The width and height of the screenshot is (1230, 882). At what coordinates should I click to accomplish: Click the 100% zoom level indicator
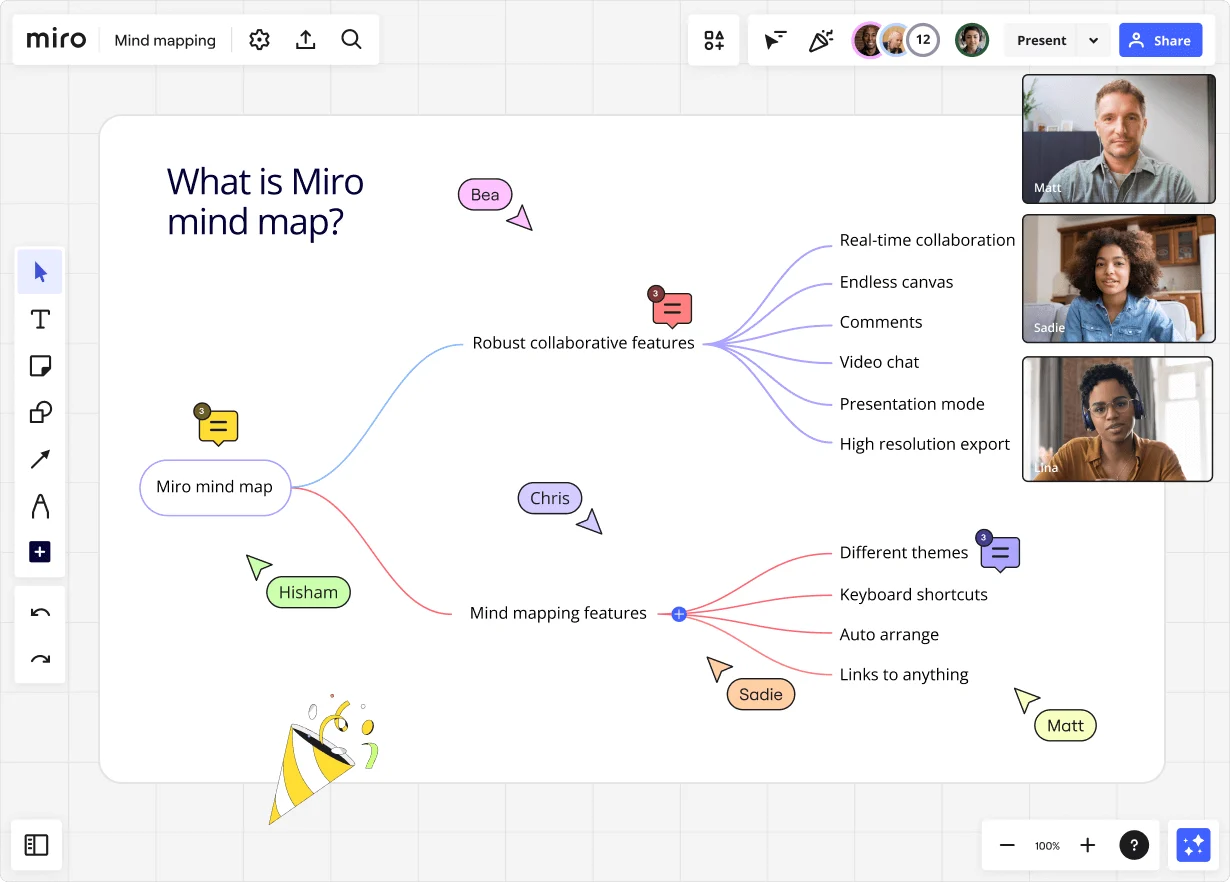click(x=1047, y=845)
